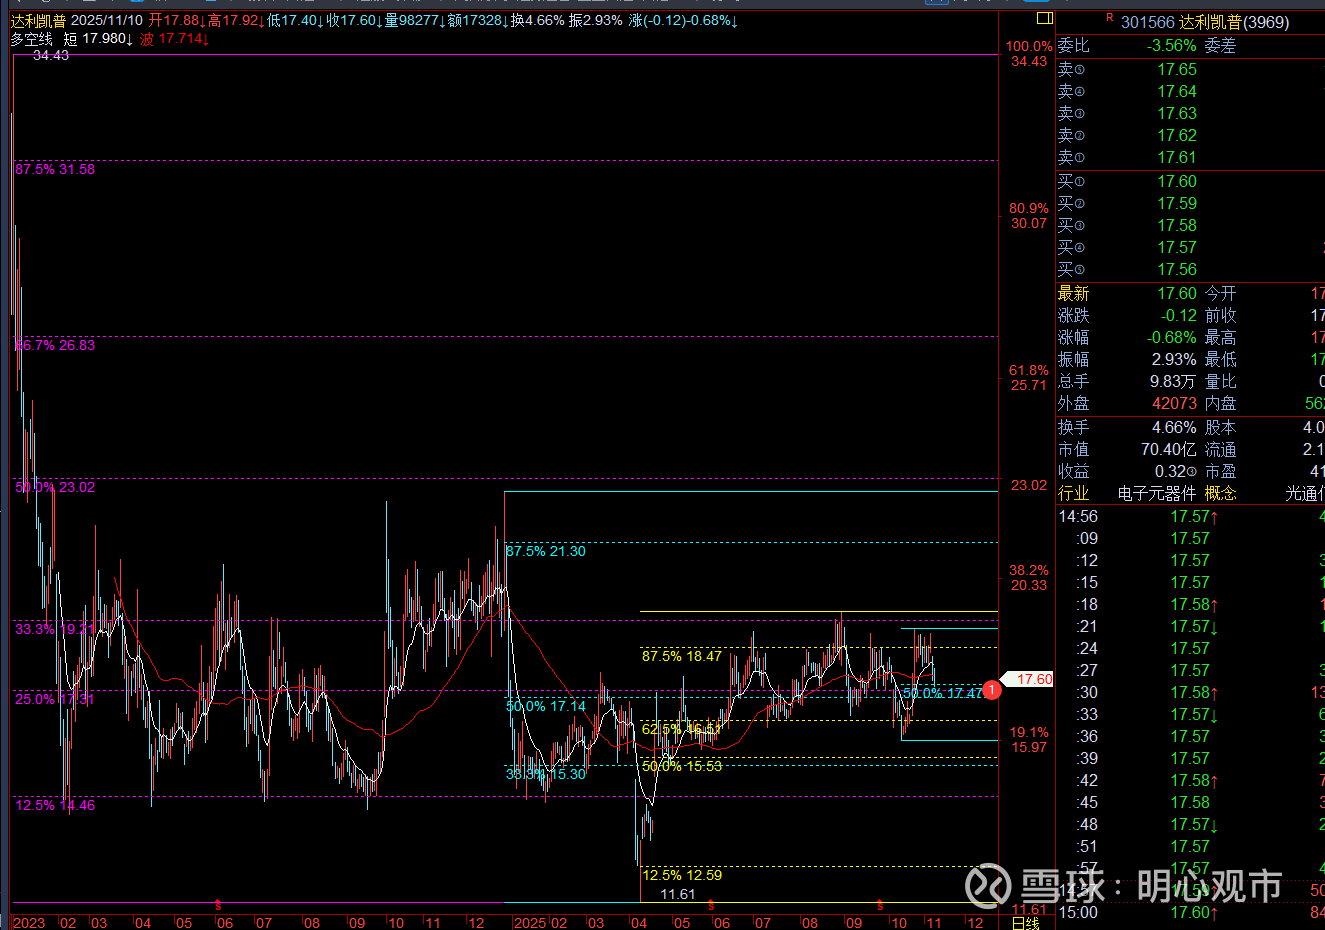Click the 61.8% 25.71 axis label

1029,377
